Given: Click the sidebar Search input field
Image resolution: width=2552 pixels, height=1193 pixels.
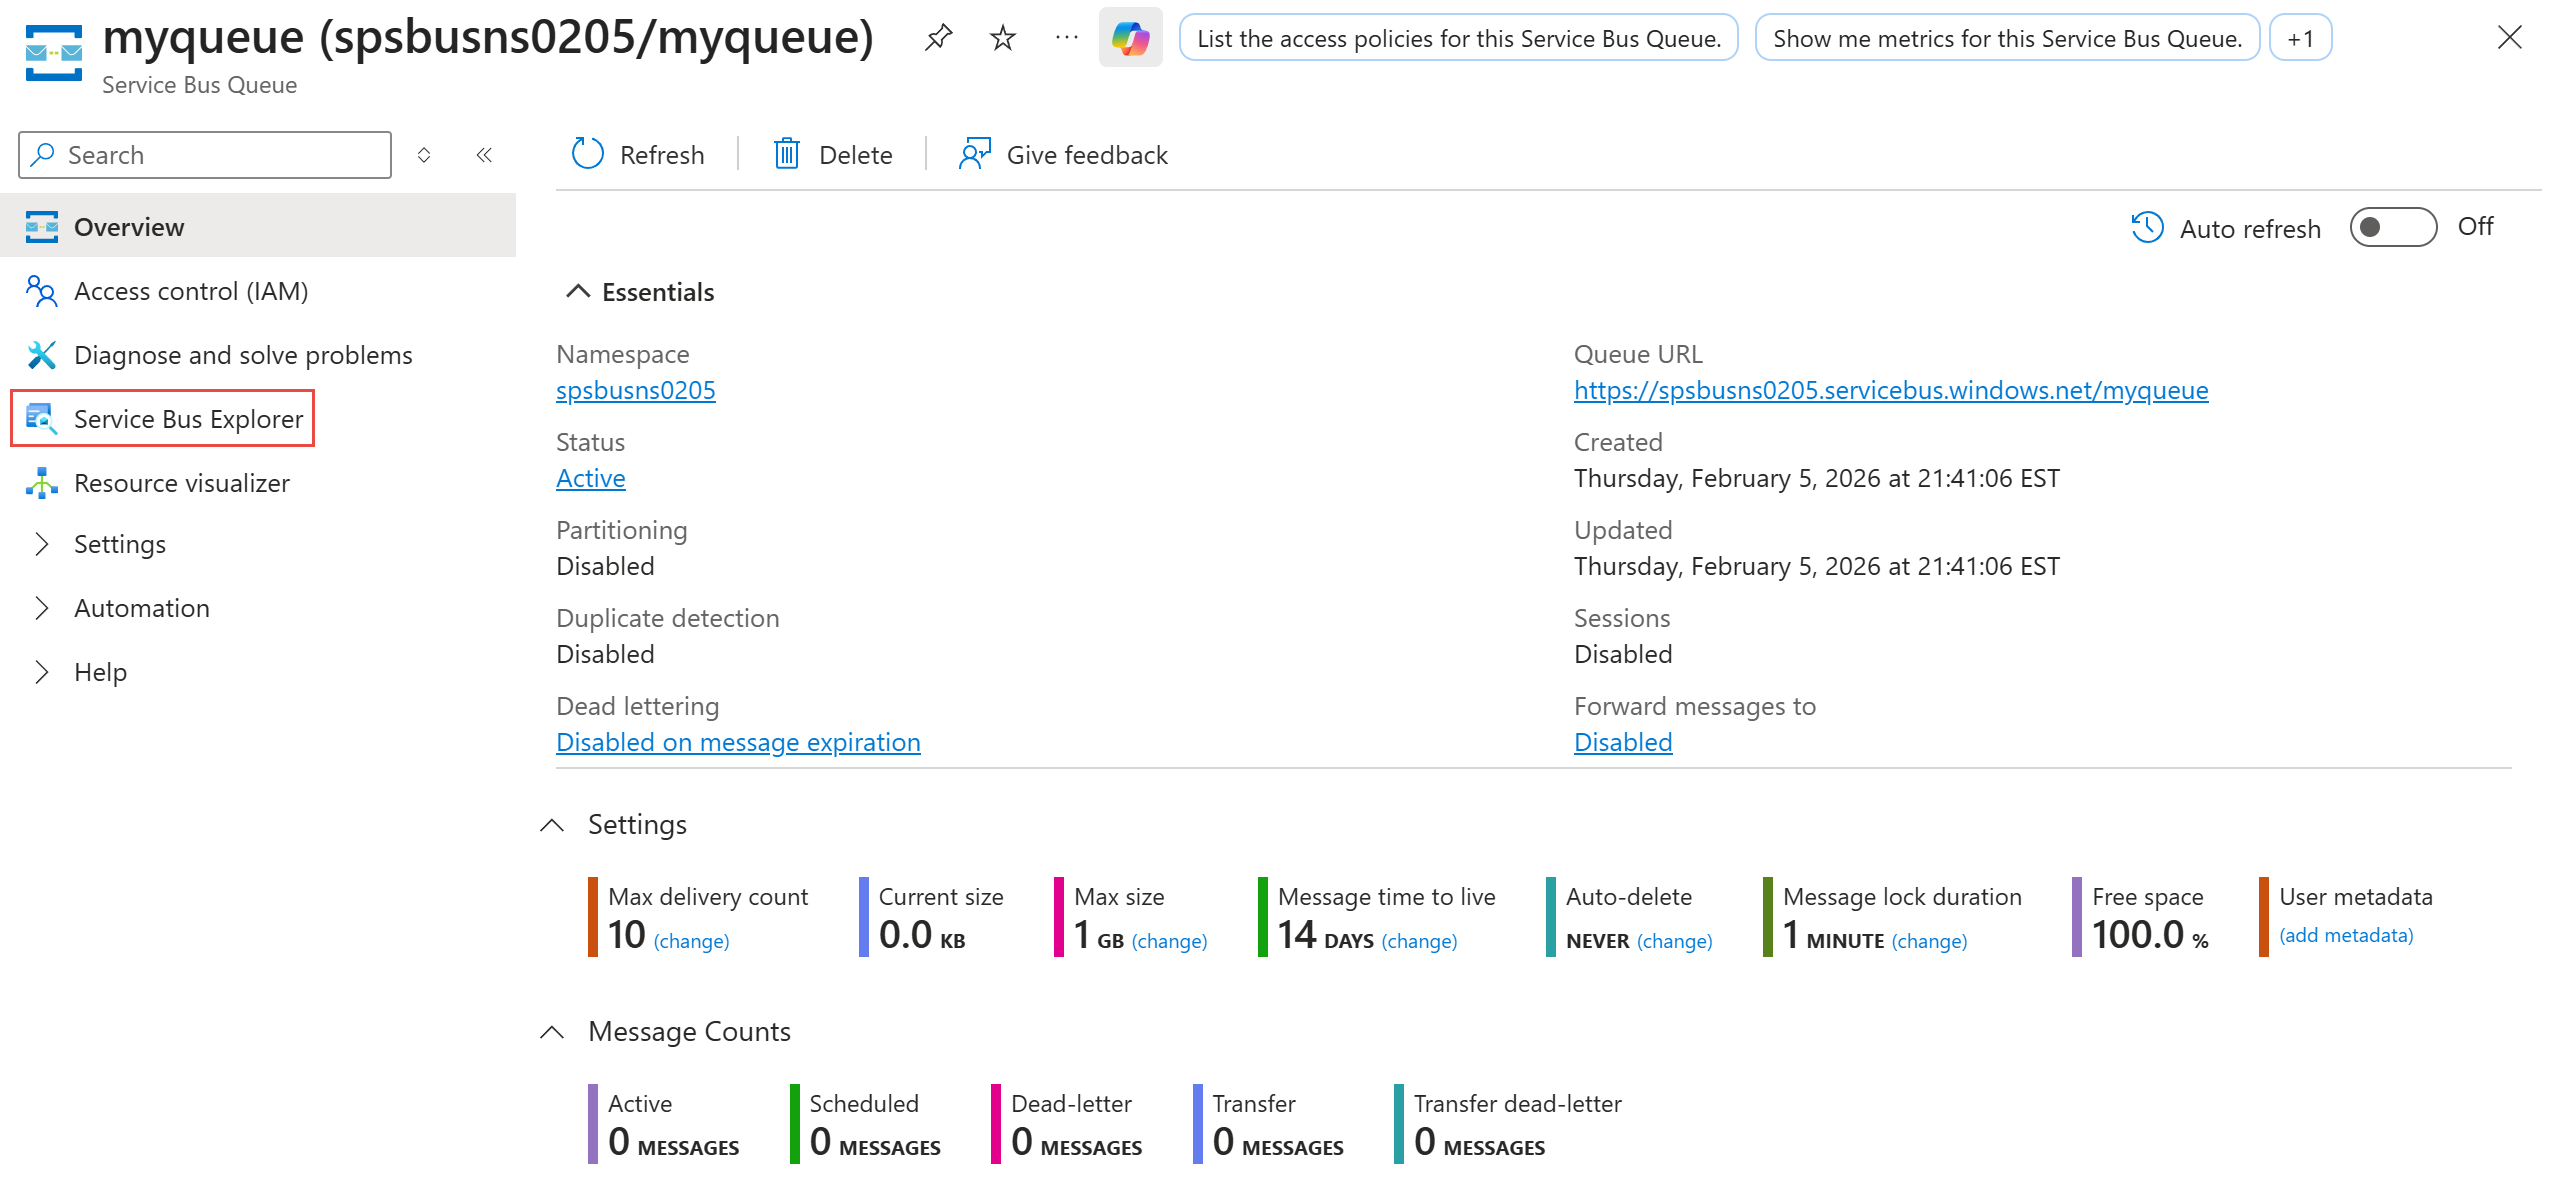Looking at the screenshot, I should tap(205, 155).
